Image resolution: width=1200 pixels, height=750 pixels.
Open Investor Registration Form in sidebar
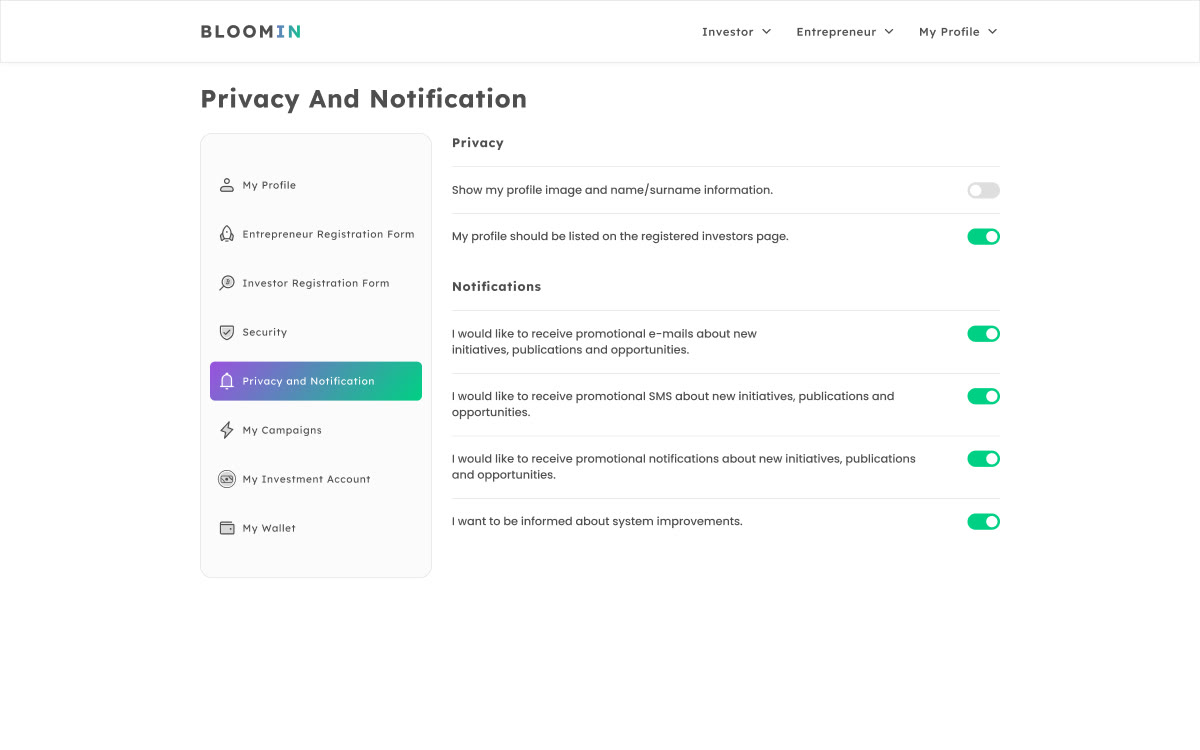click(316, 283)
